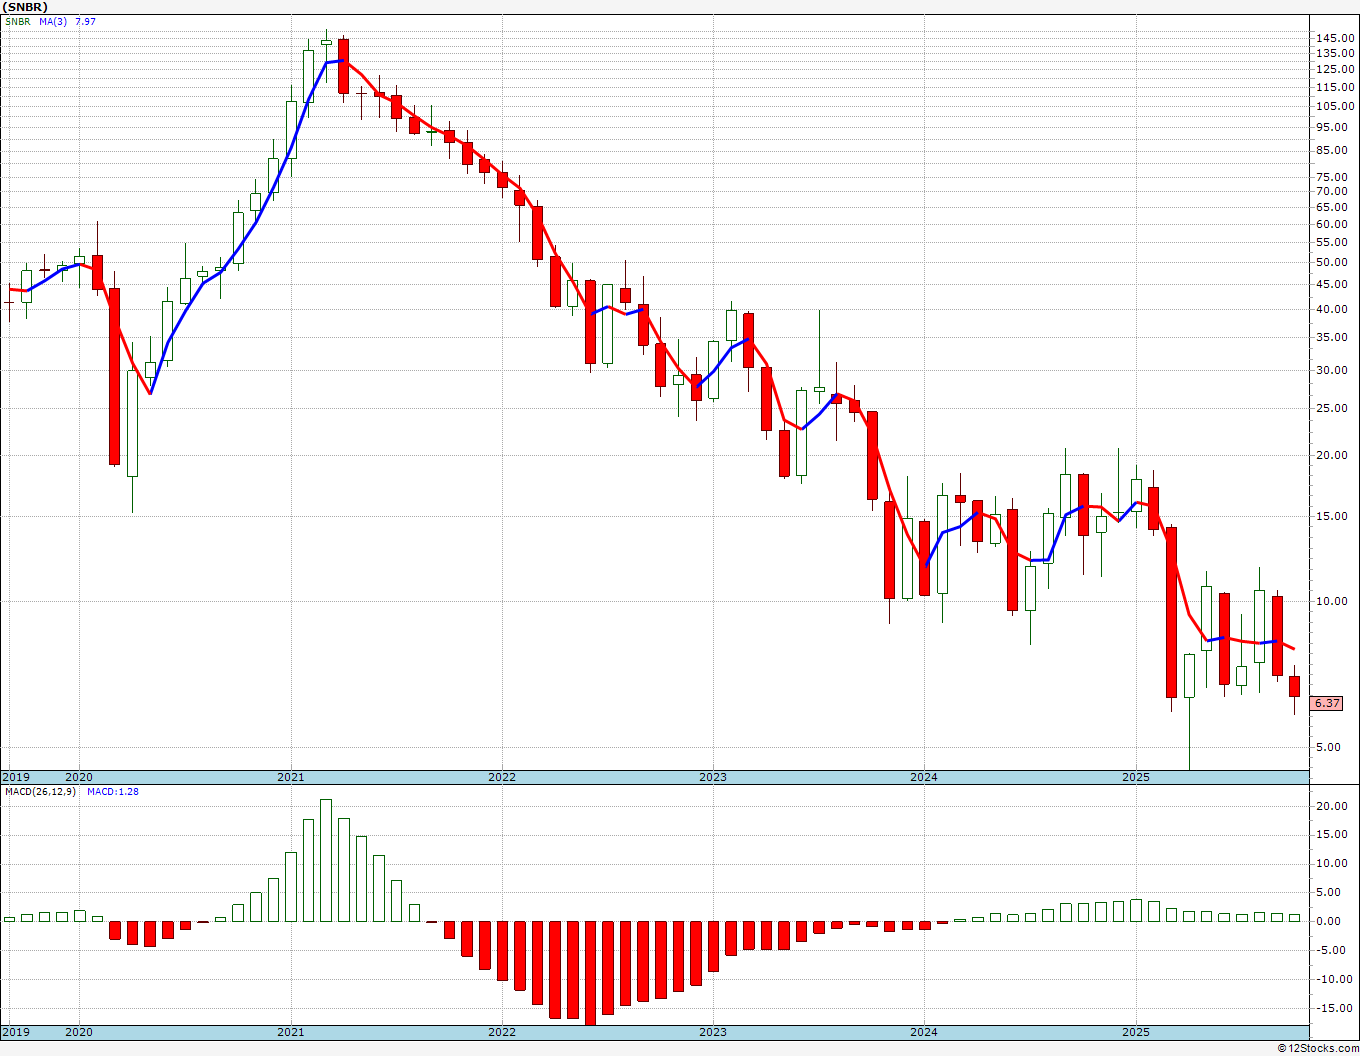Select 2021 on the price chart timeline
Viewport: 1360px width, 1056px height.
290,777
